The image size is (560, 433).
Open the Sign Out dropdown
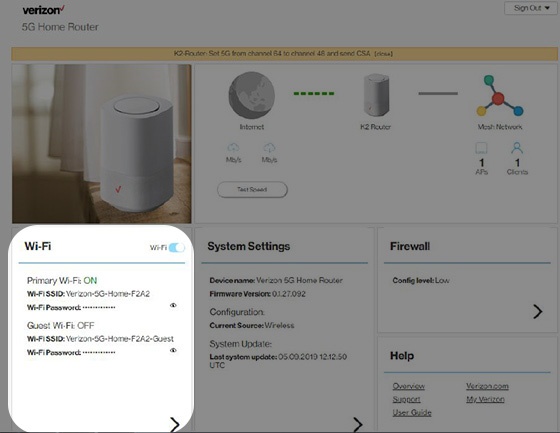point(531,8)
